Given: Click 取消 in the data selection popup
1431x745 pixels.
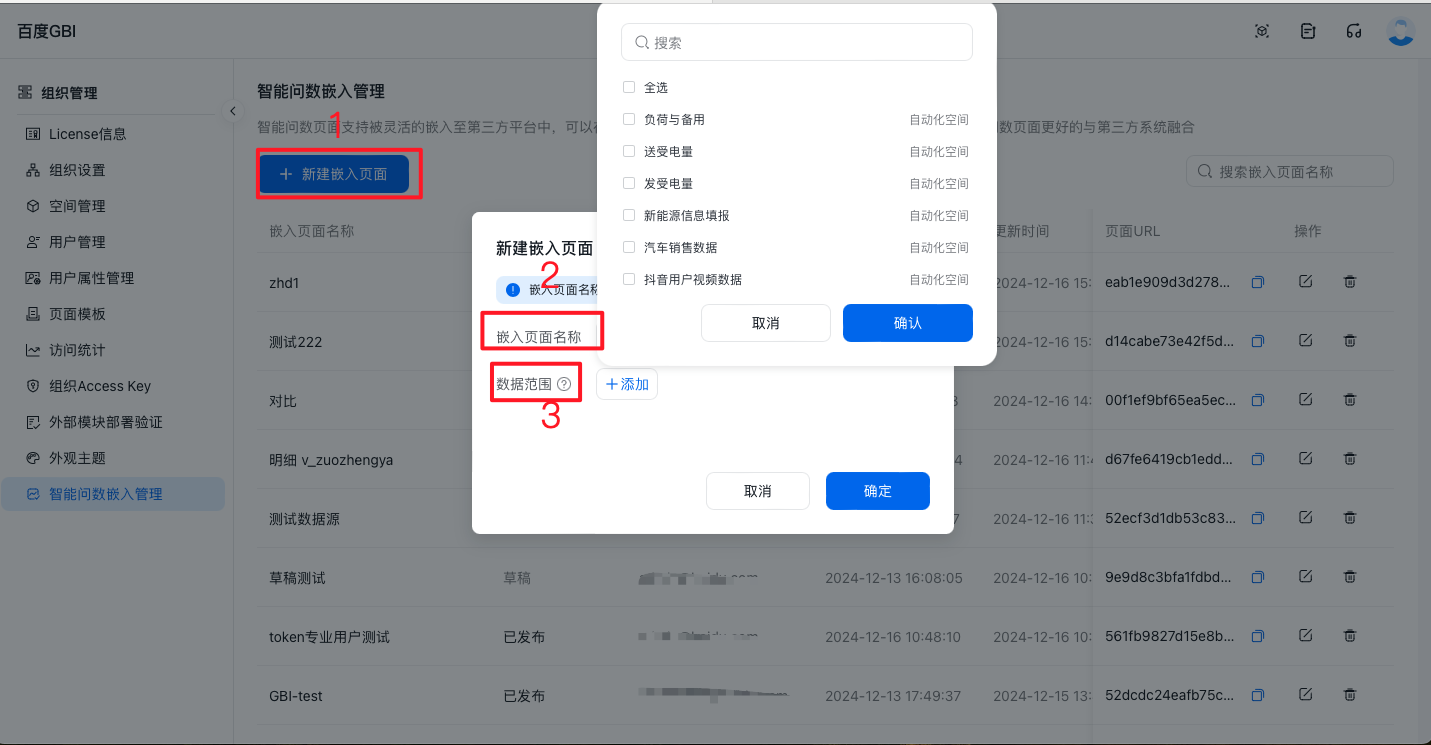Looking at the screenshot, I should pyautogui.click(x=766, y=323).
